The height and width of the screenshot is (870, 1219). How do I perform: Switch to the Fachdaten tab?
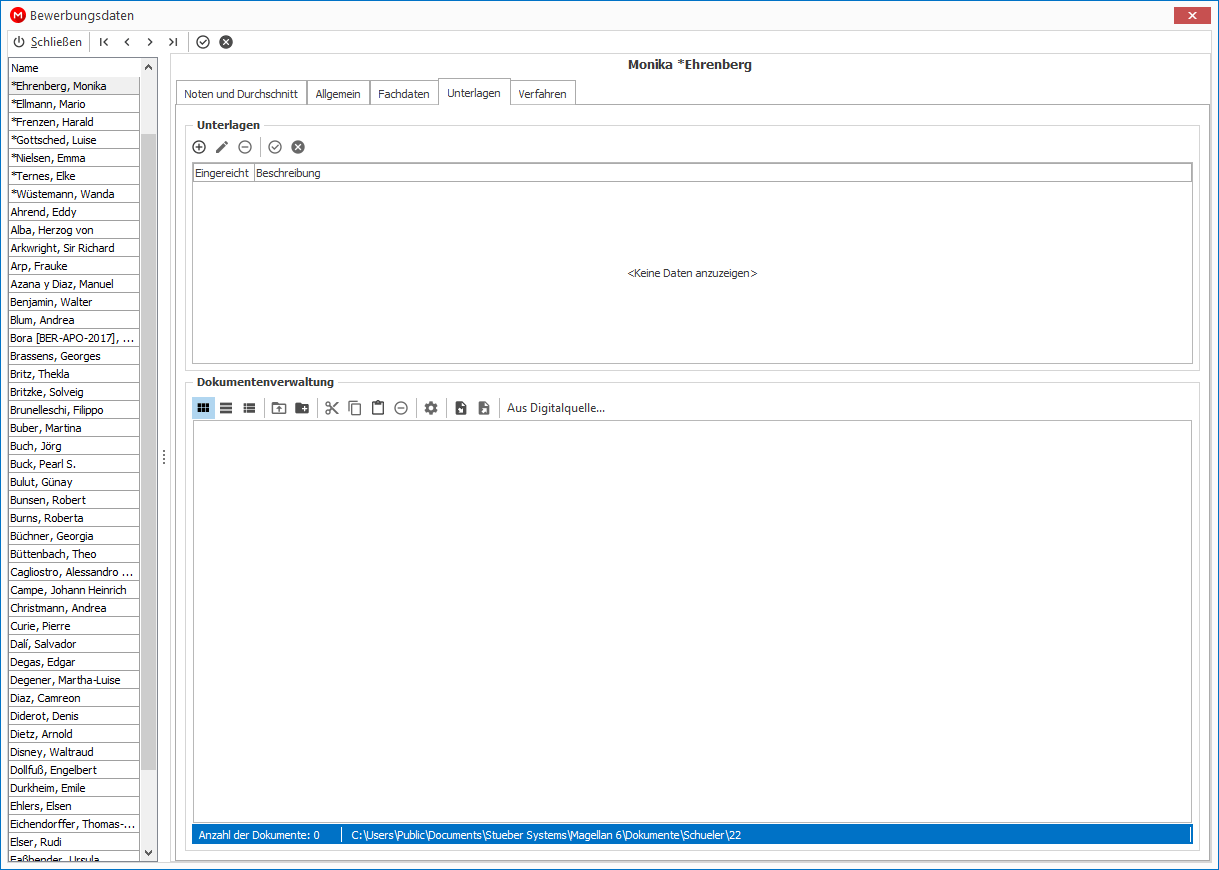pos(404,93)
